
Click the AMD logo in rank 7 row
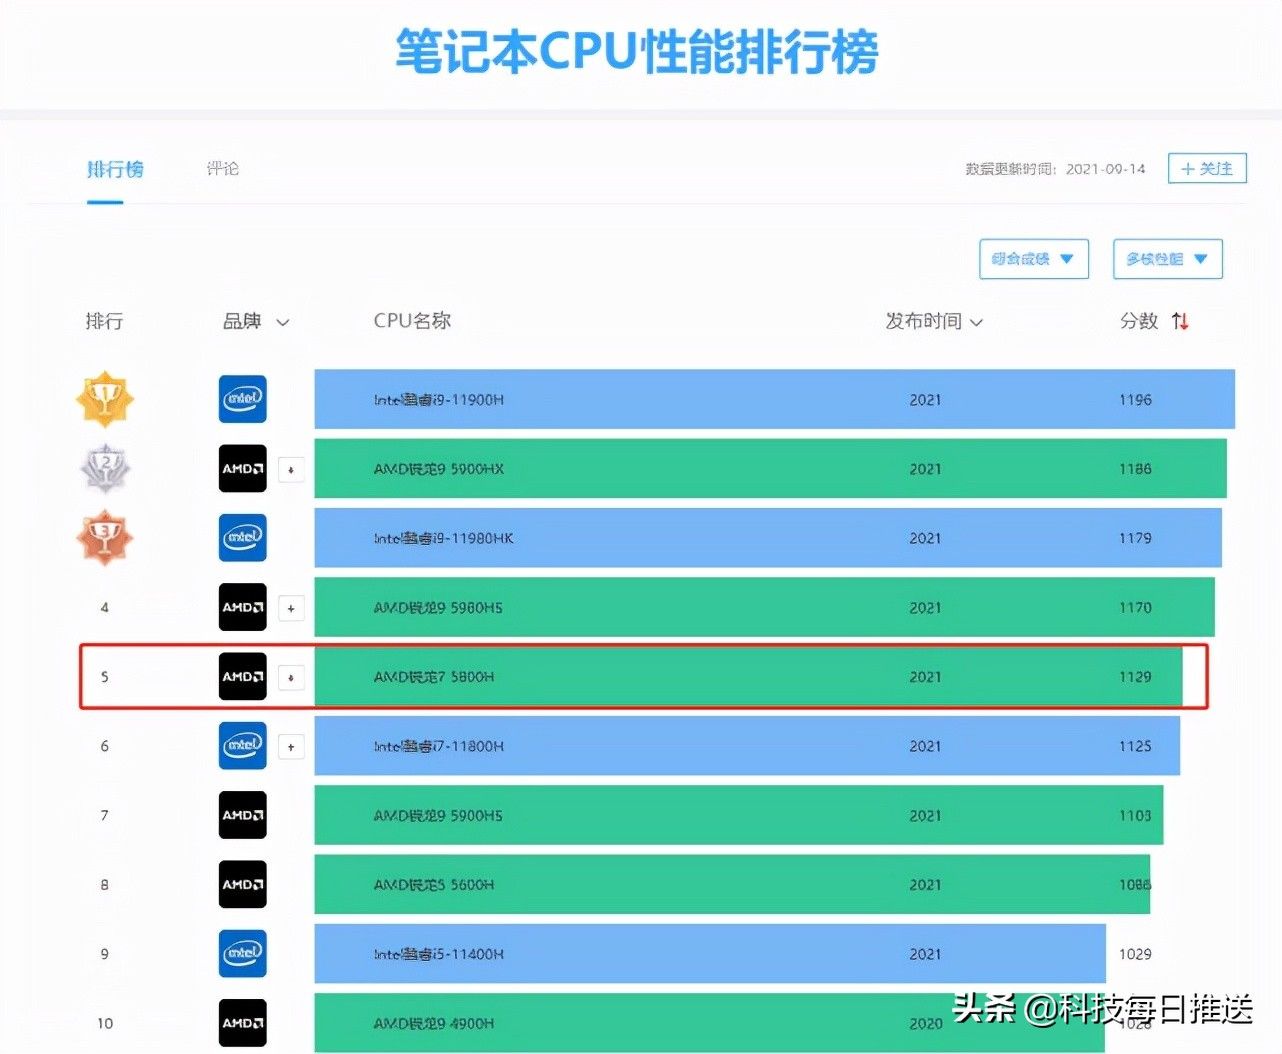pos(243,815)
